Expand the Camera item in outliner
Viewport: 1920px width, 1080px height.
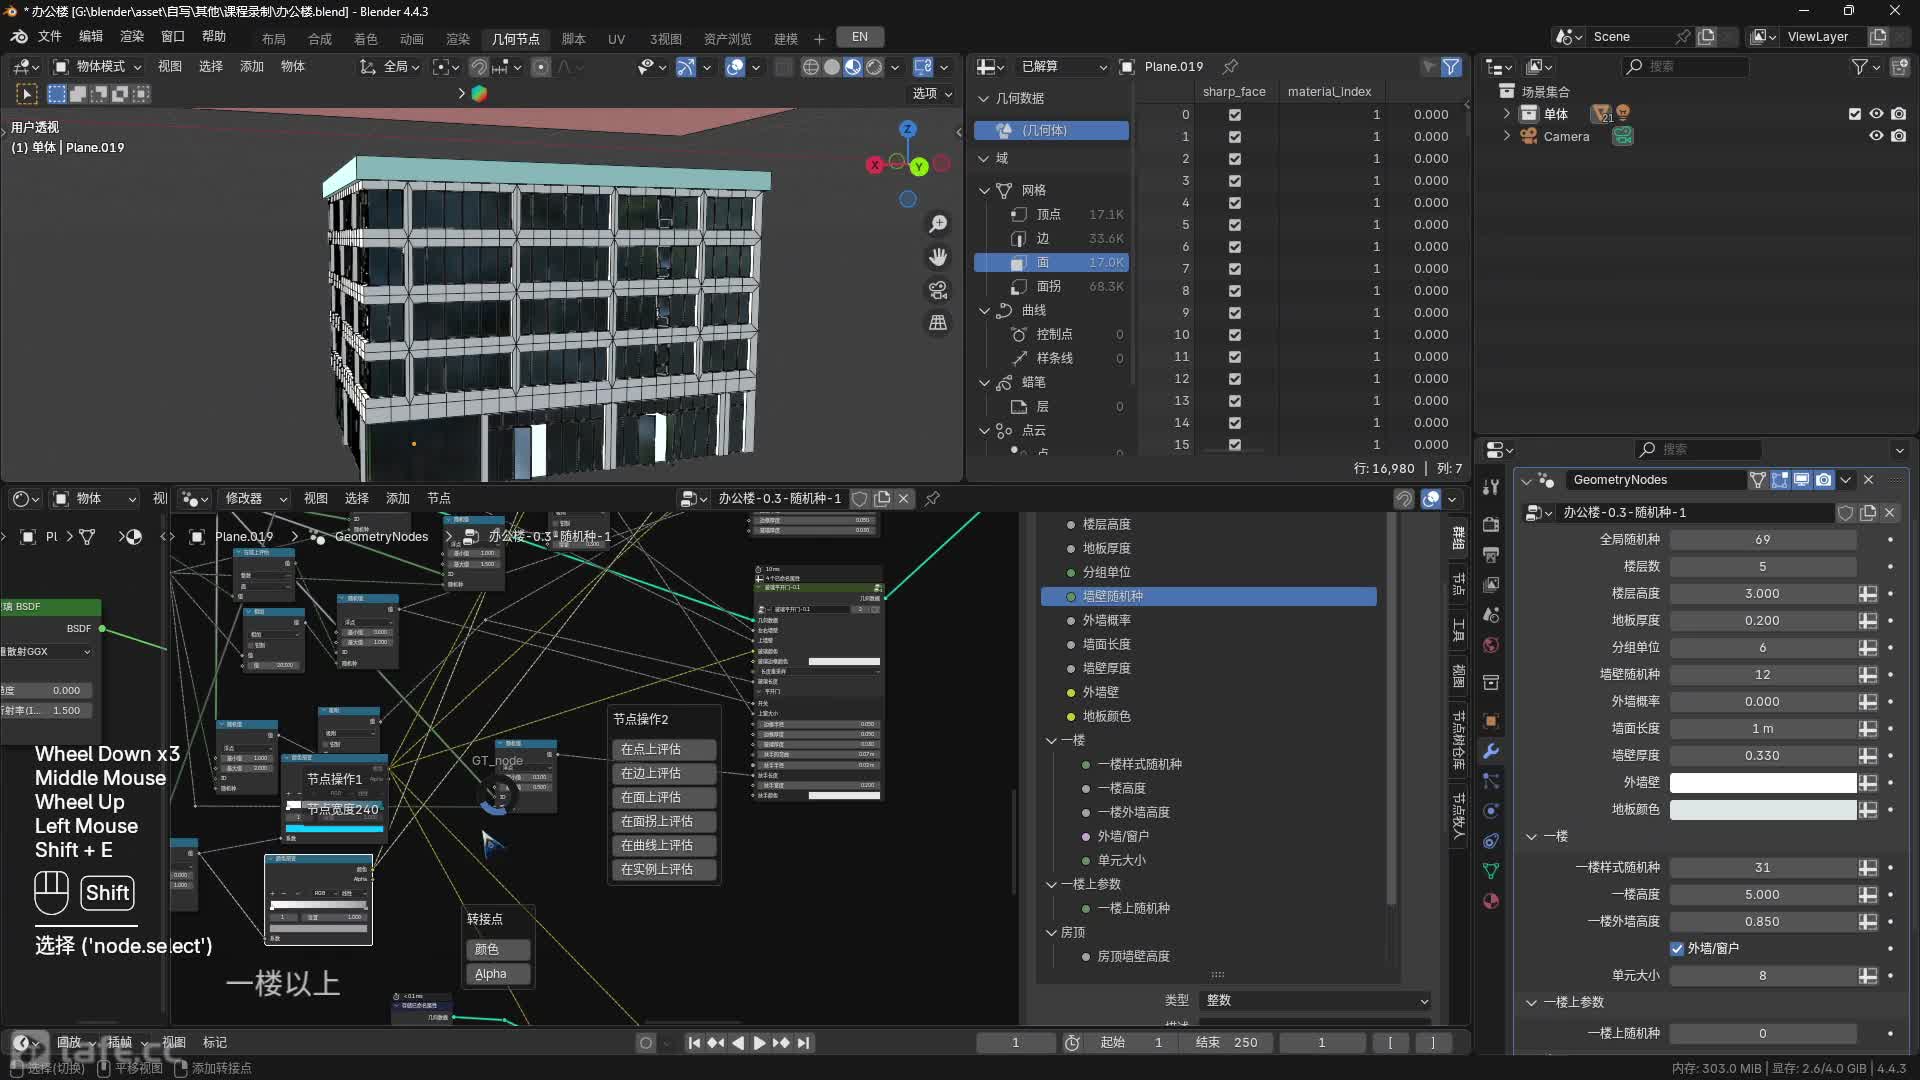point(1507,136)
